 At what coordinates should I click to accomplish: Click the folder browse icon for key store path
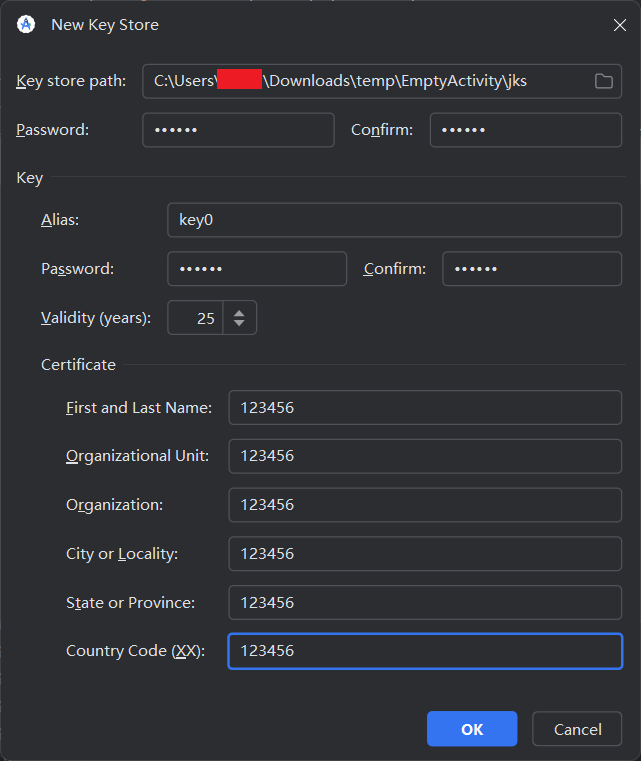[603, 81]
